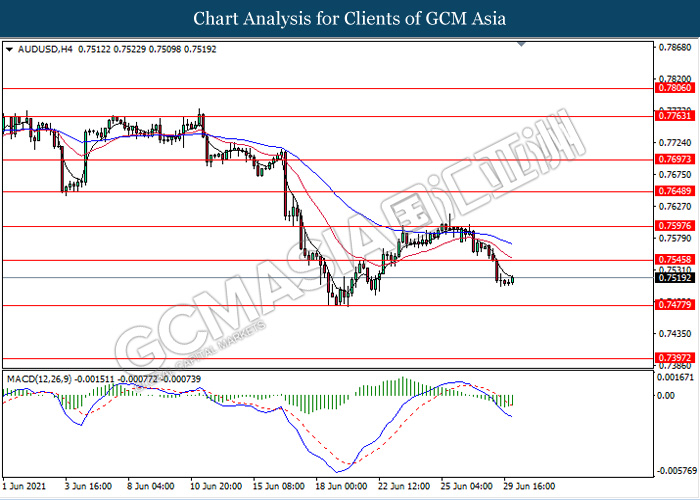Screen dimensions: 700x500
Task: Click the 1 Jun 2021 date label
Action: click(x=24, y=486)
